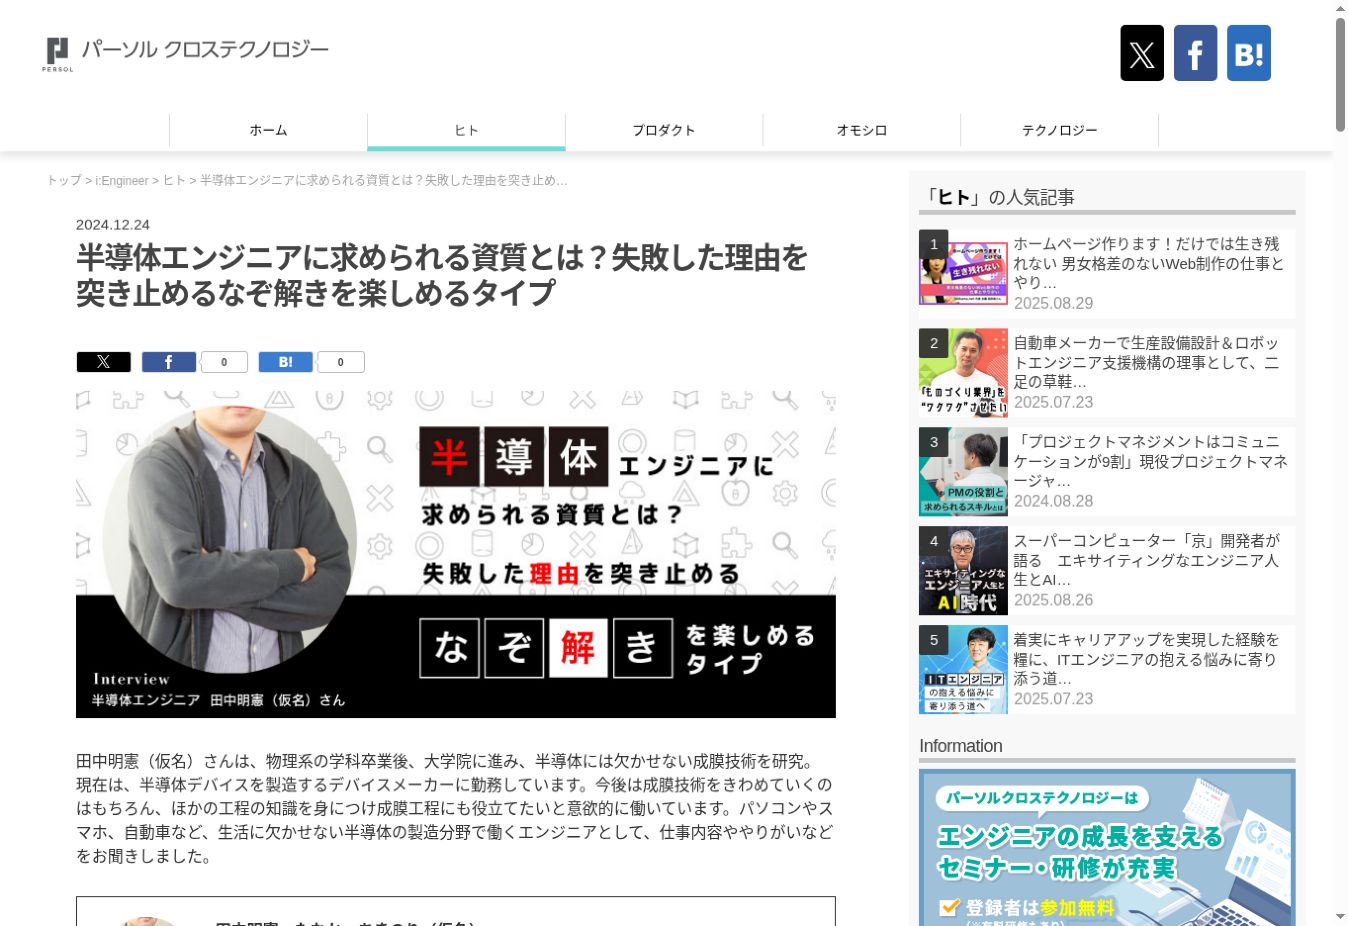Click thumbnail of rank 4 AI時代 article
1348x926 pixels.
pos(963,571)
